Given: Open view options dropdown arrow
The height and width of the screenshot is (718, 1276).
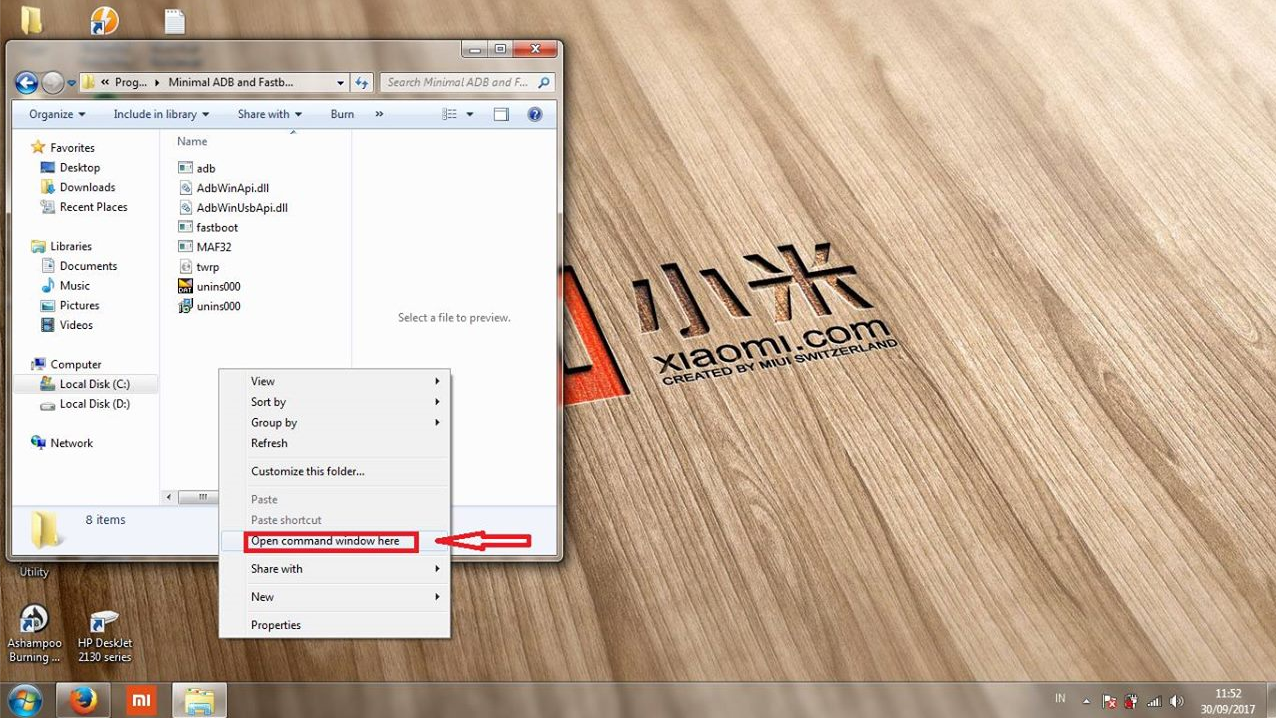Looking at the screenshot, I should tap(469, 114).
